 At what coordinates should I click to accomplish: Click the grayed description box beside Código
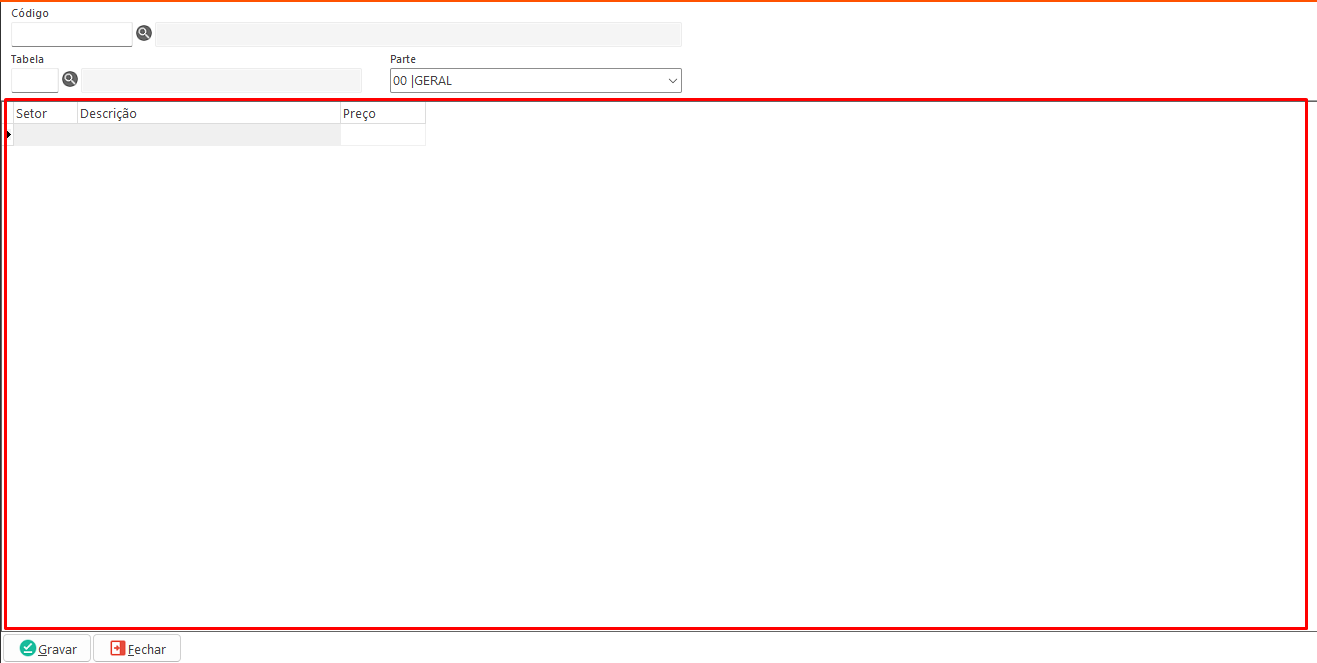pos(418,35)
